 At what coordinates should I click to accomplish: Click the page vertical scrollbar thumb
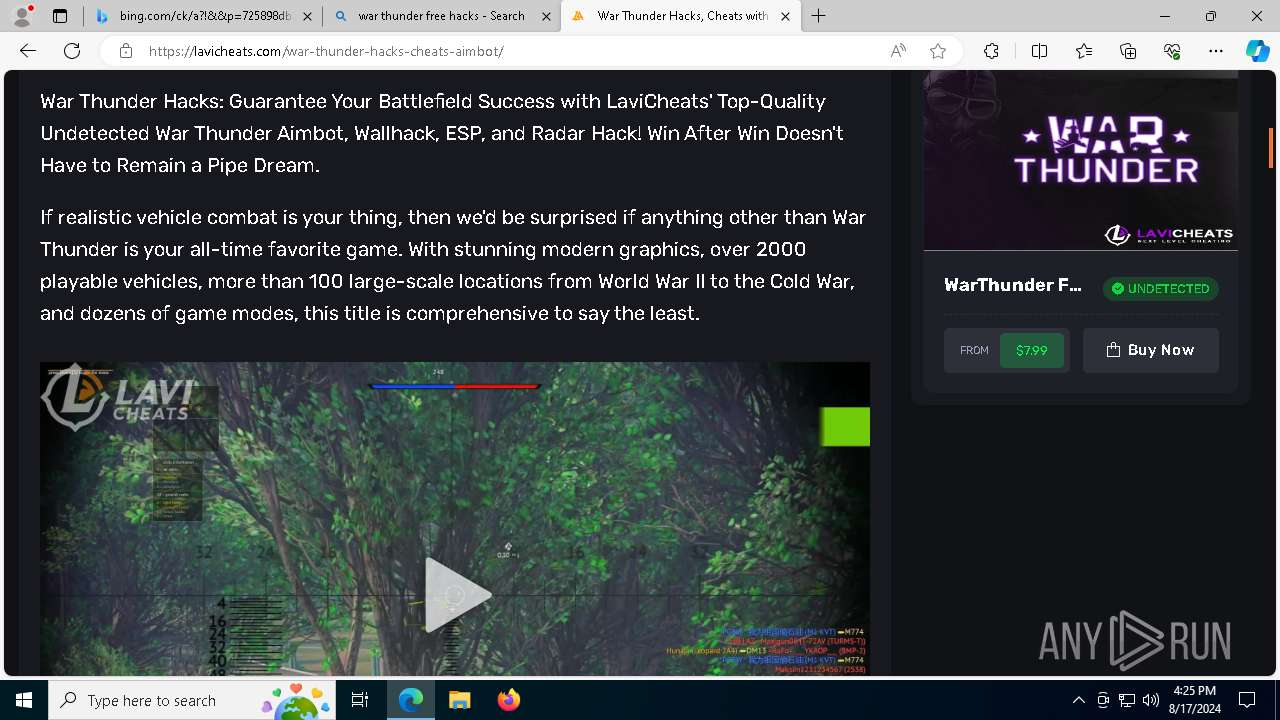[1271, 147]
